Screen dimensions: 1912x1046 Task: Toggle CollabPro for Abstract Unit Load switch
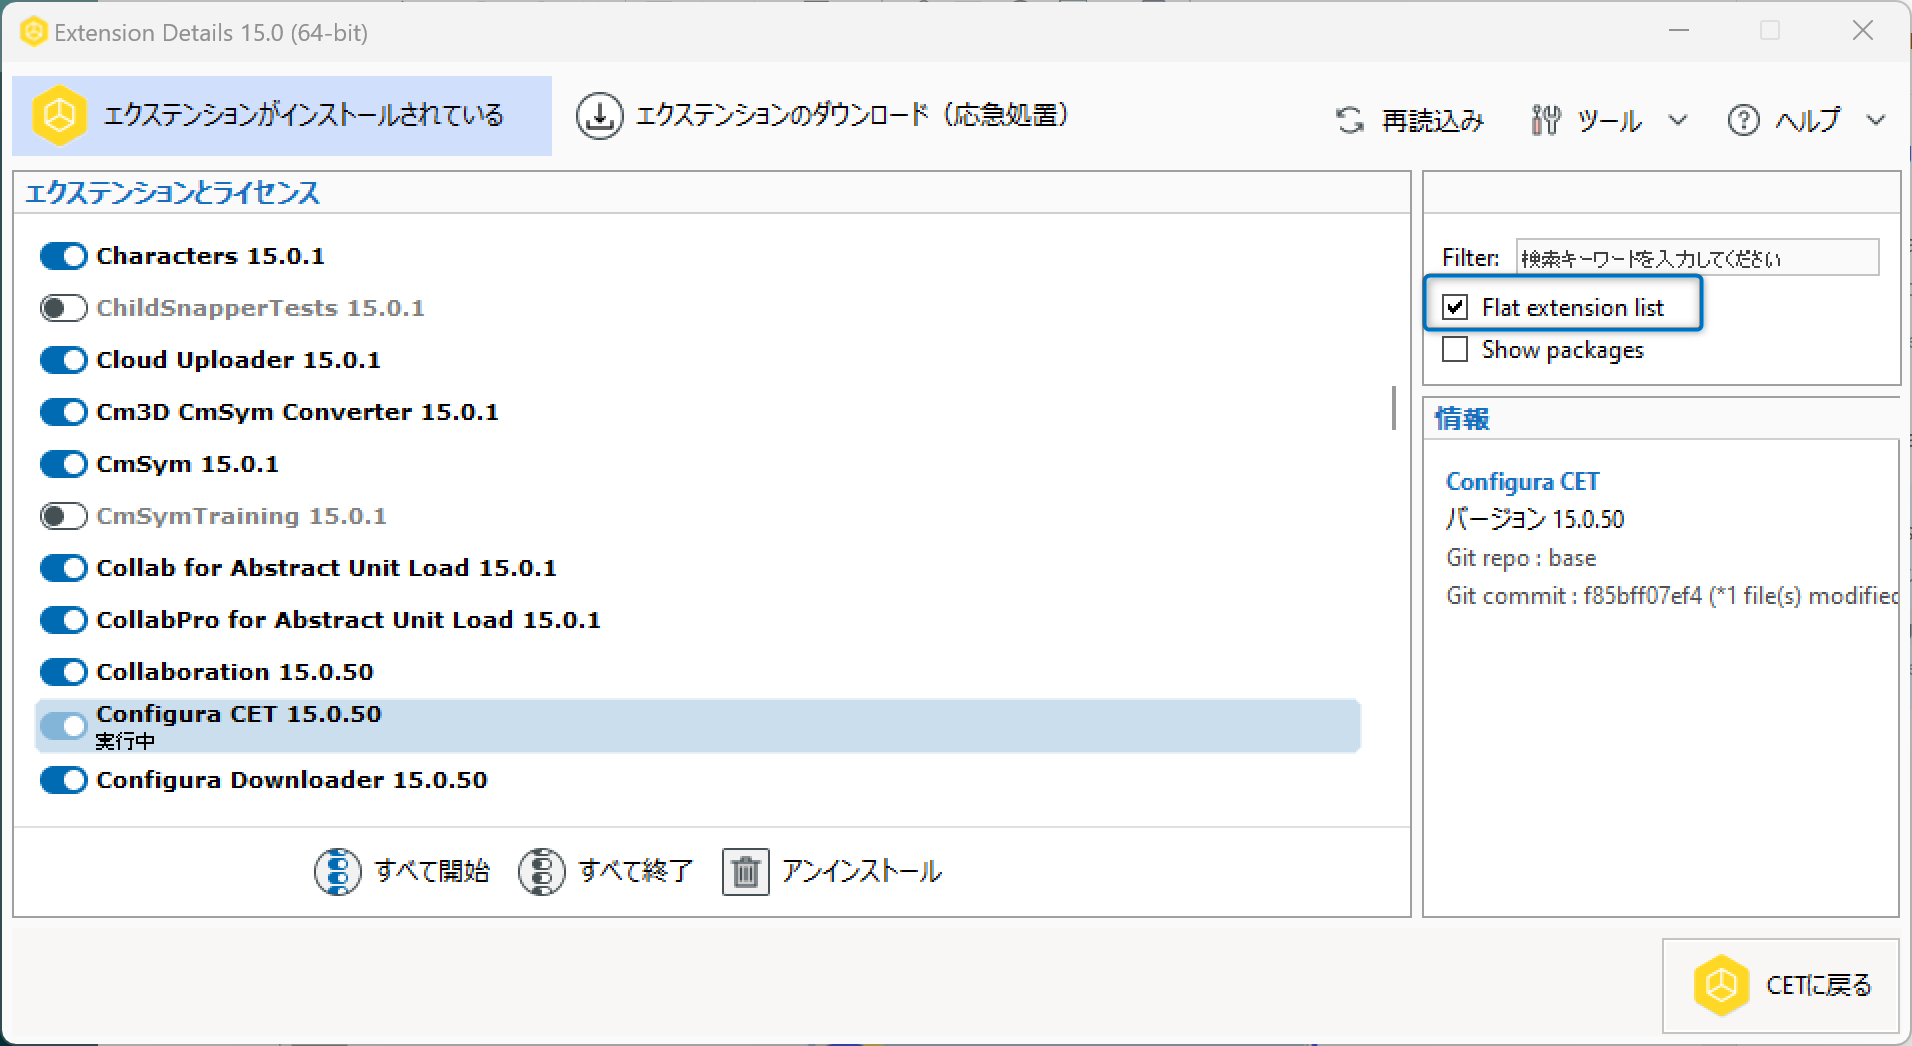point(64,620)
